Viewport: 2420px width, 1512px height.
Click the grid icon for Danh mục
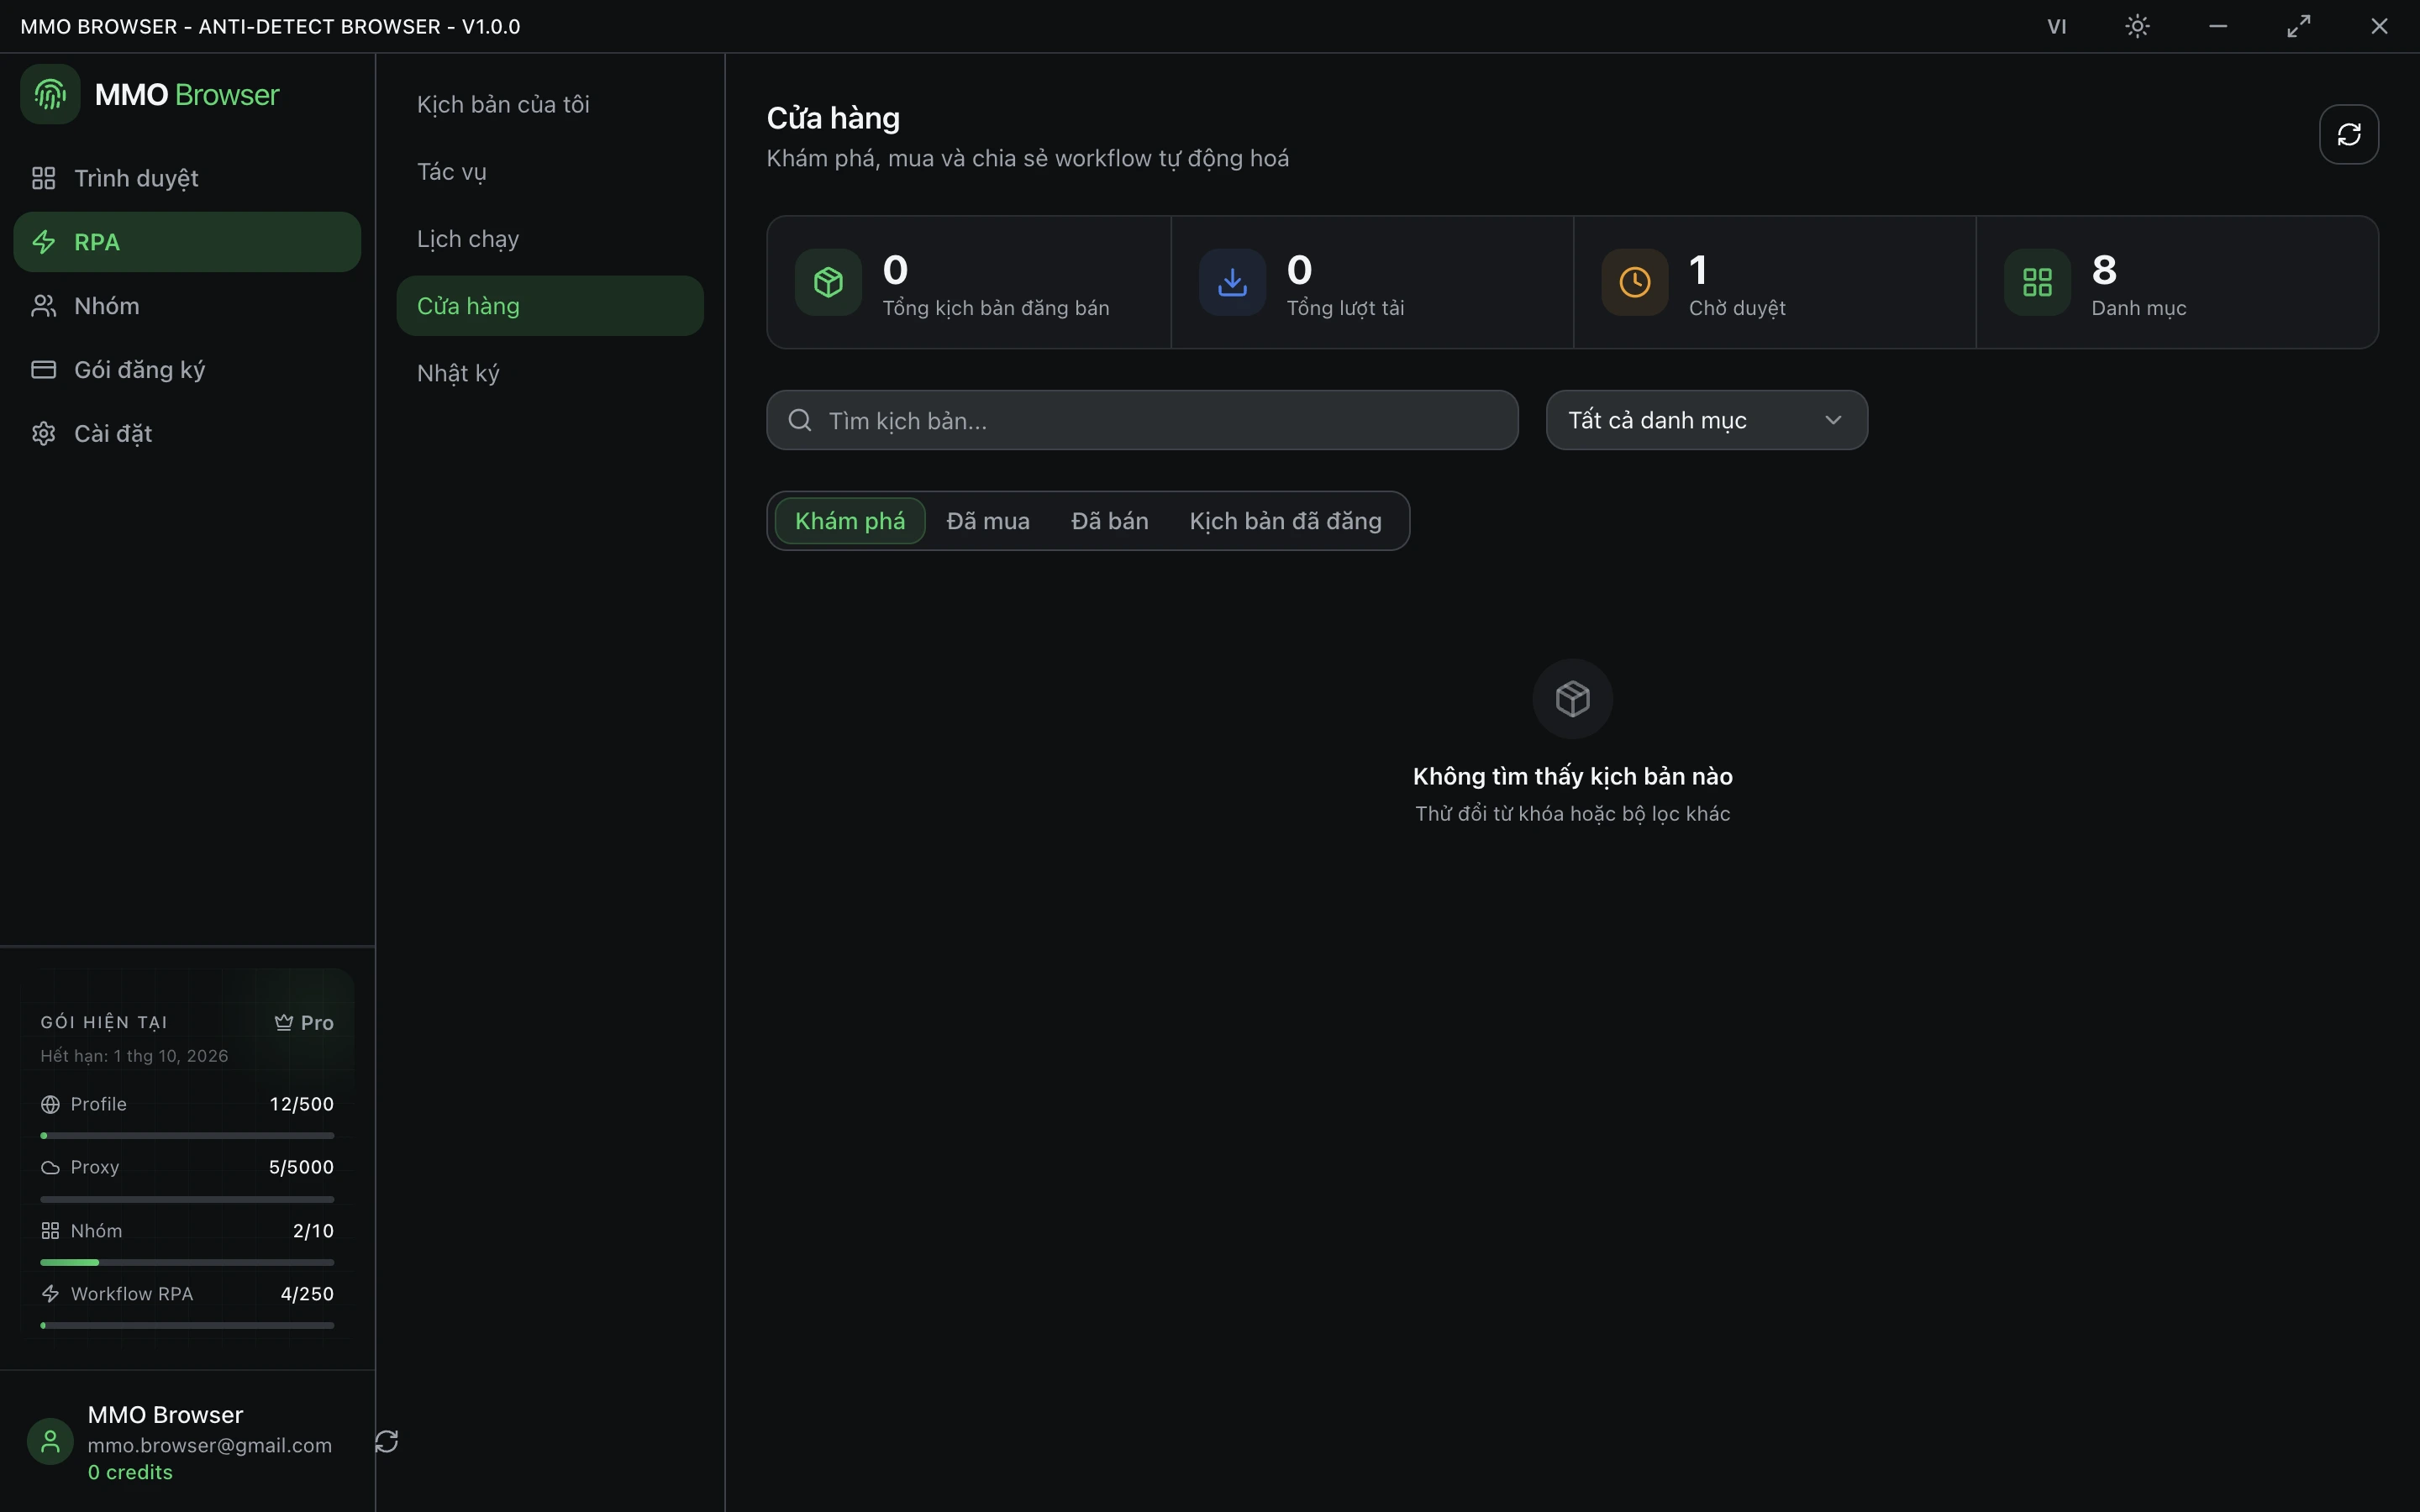tap(2037, 282)
